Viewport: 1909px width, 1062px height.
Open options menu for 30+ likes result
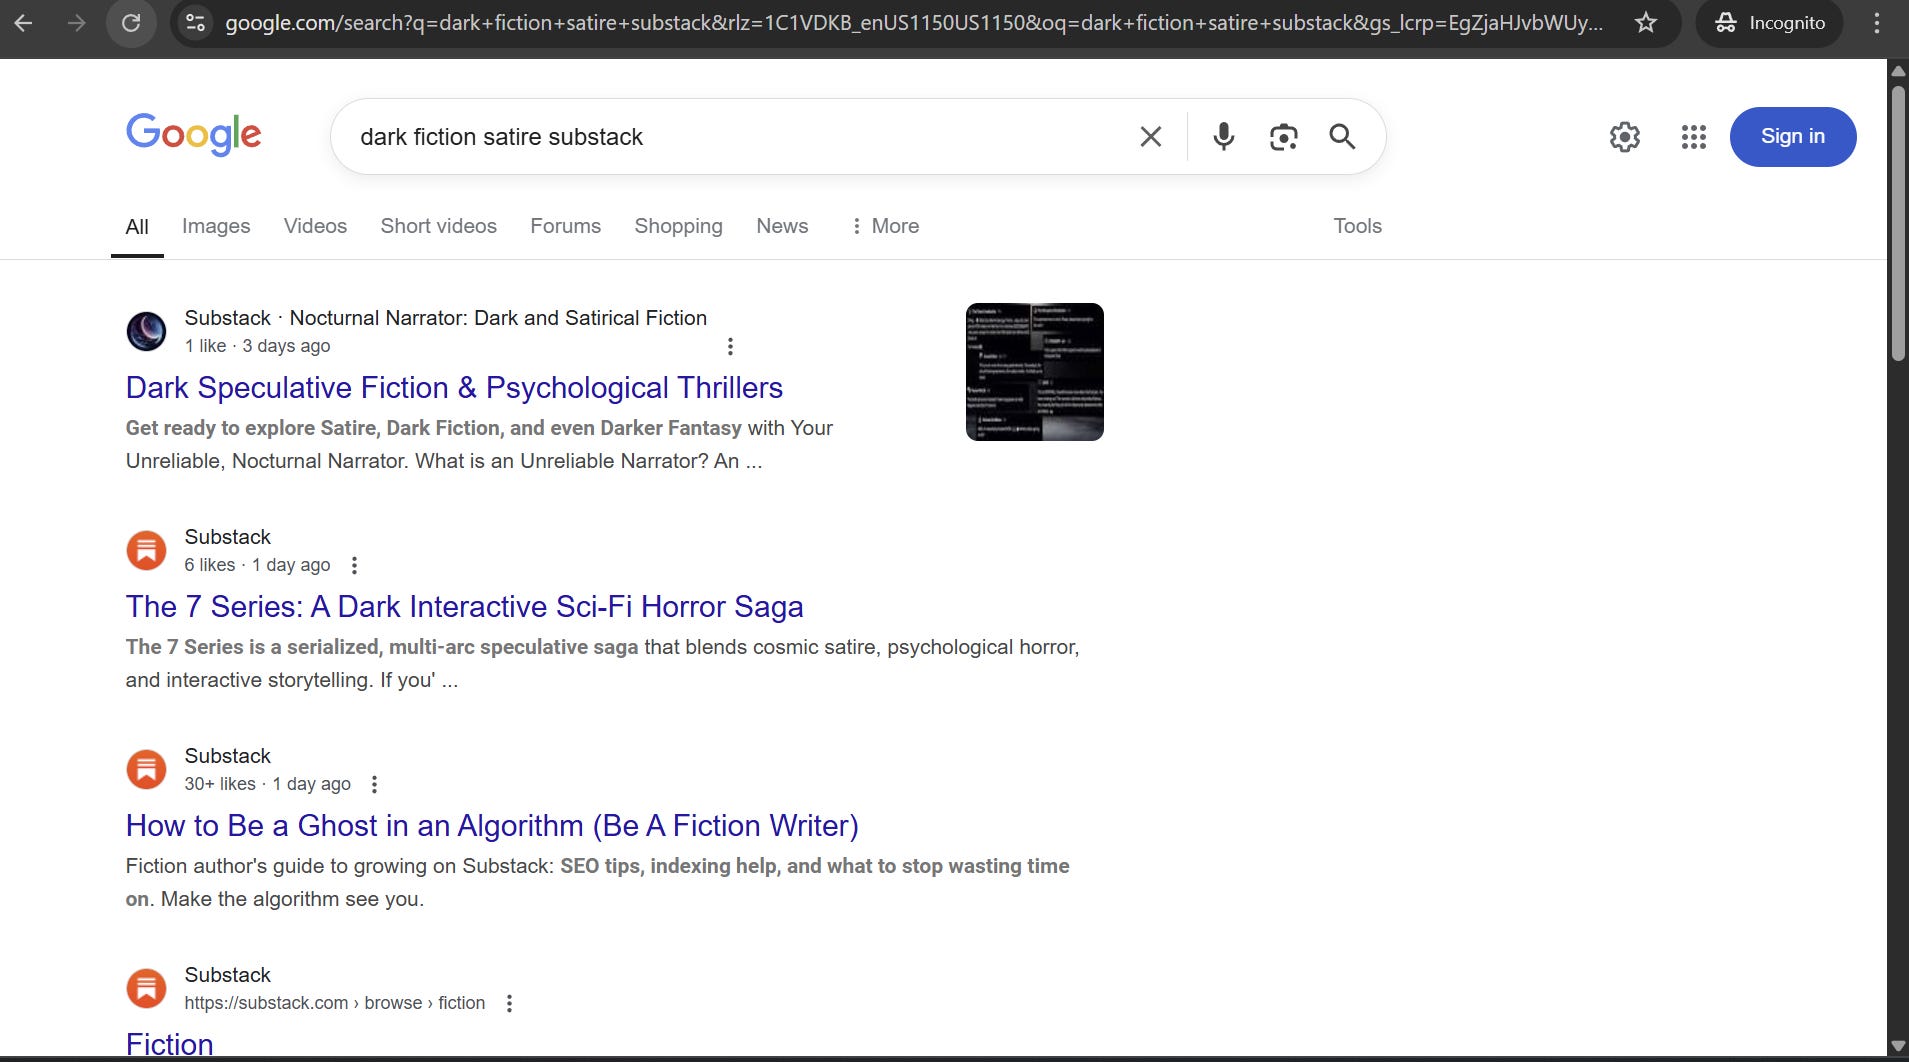[374, 784]
